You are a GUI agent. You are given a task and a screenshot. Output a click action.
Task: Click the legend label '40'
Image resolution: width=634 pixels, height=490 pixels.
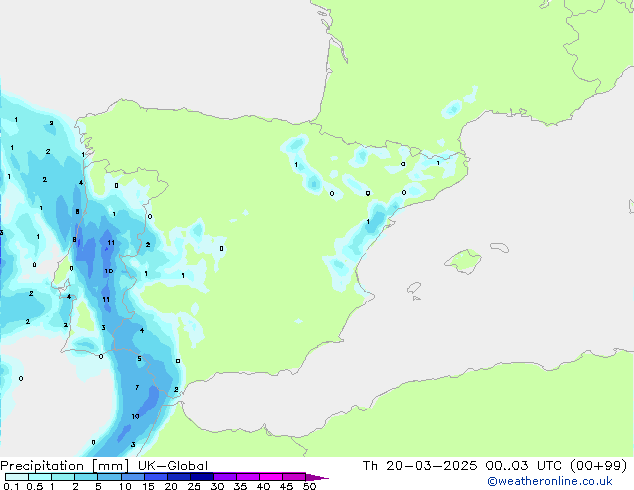click(x=263, y=486)
